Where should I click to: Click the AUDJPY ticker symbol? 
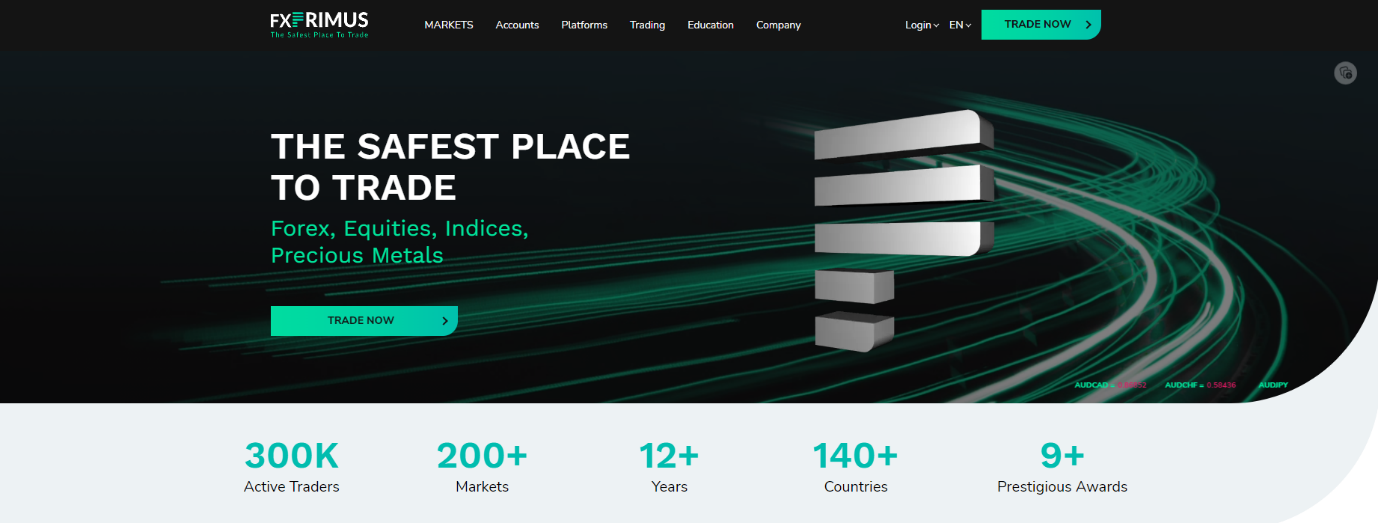(x=1273, y=385)
